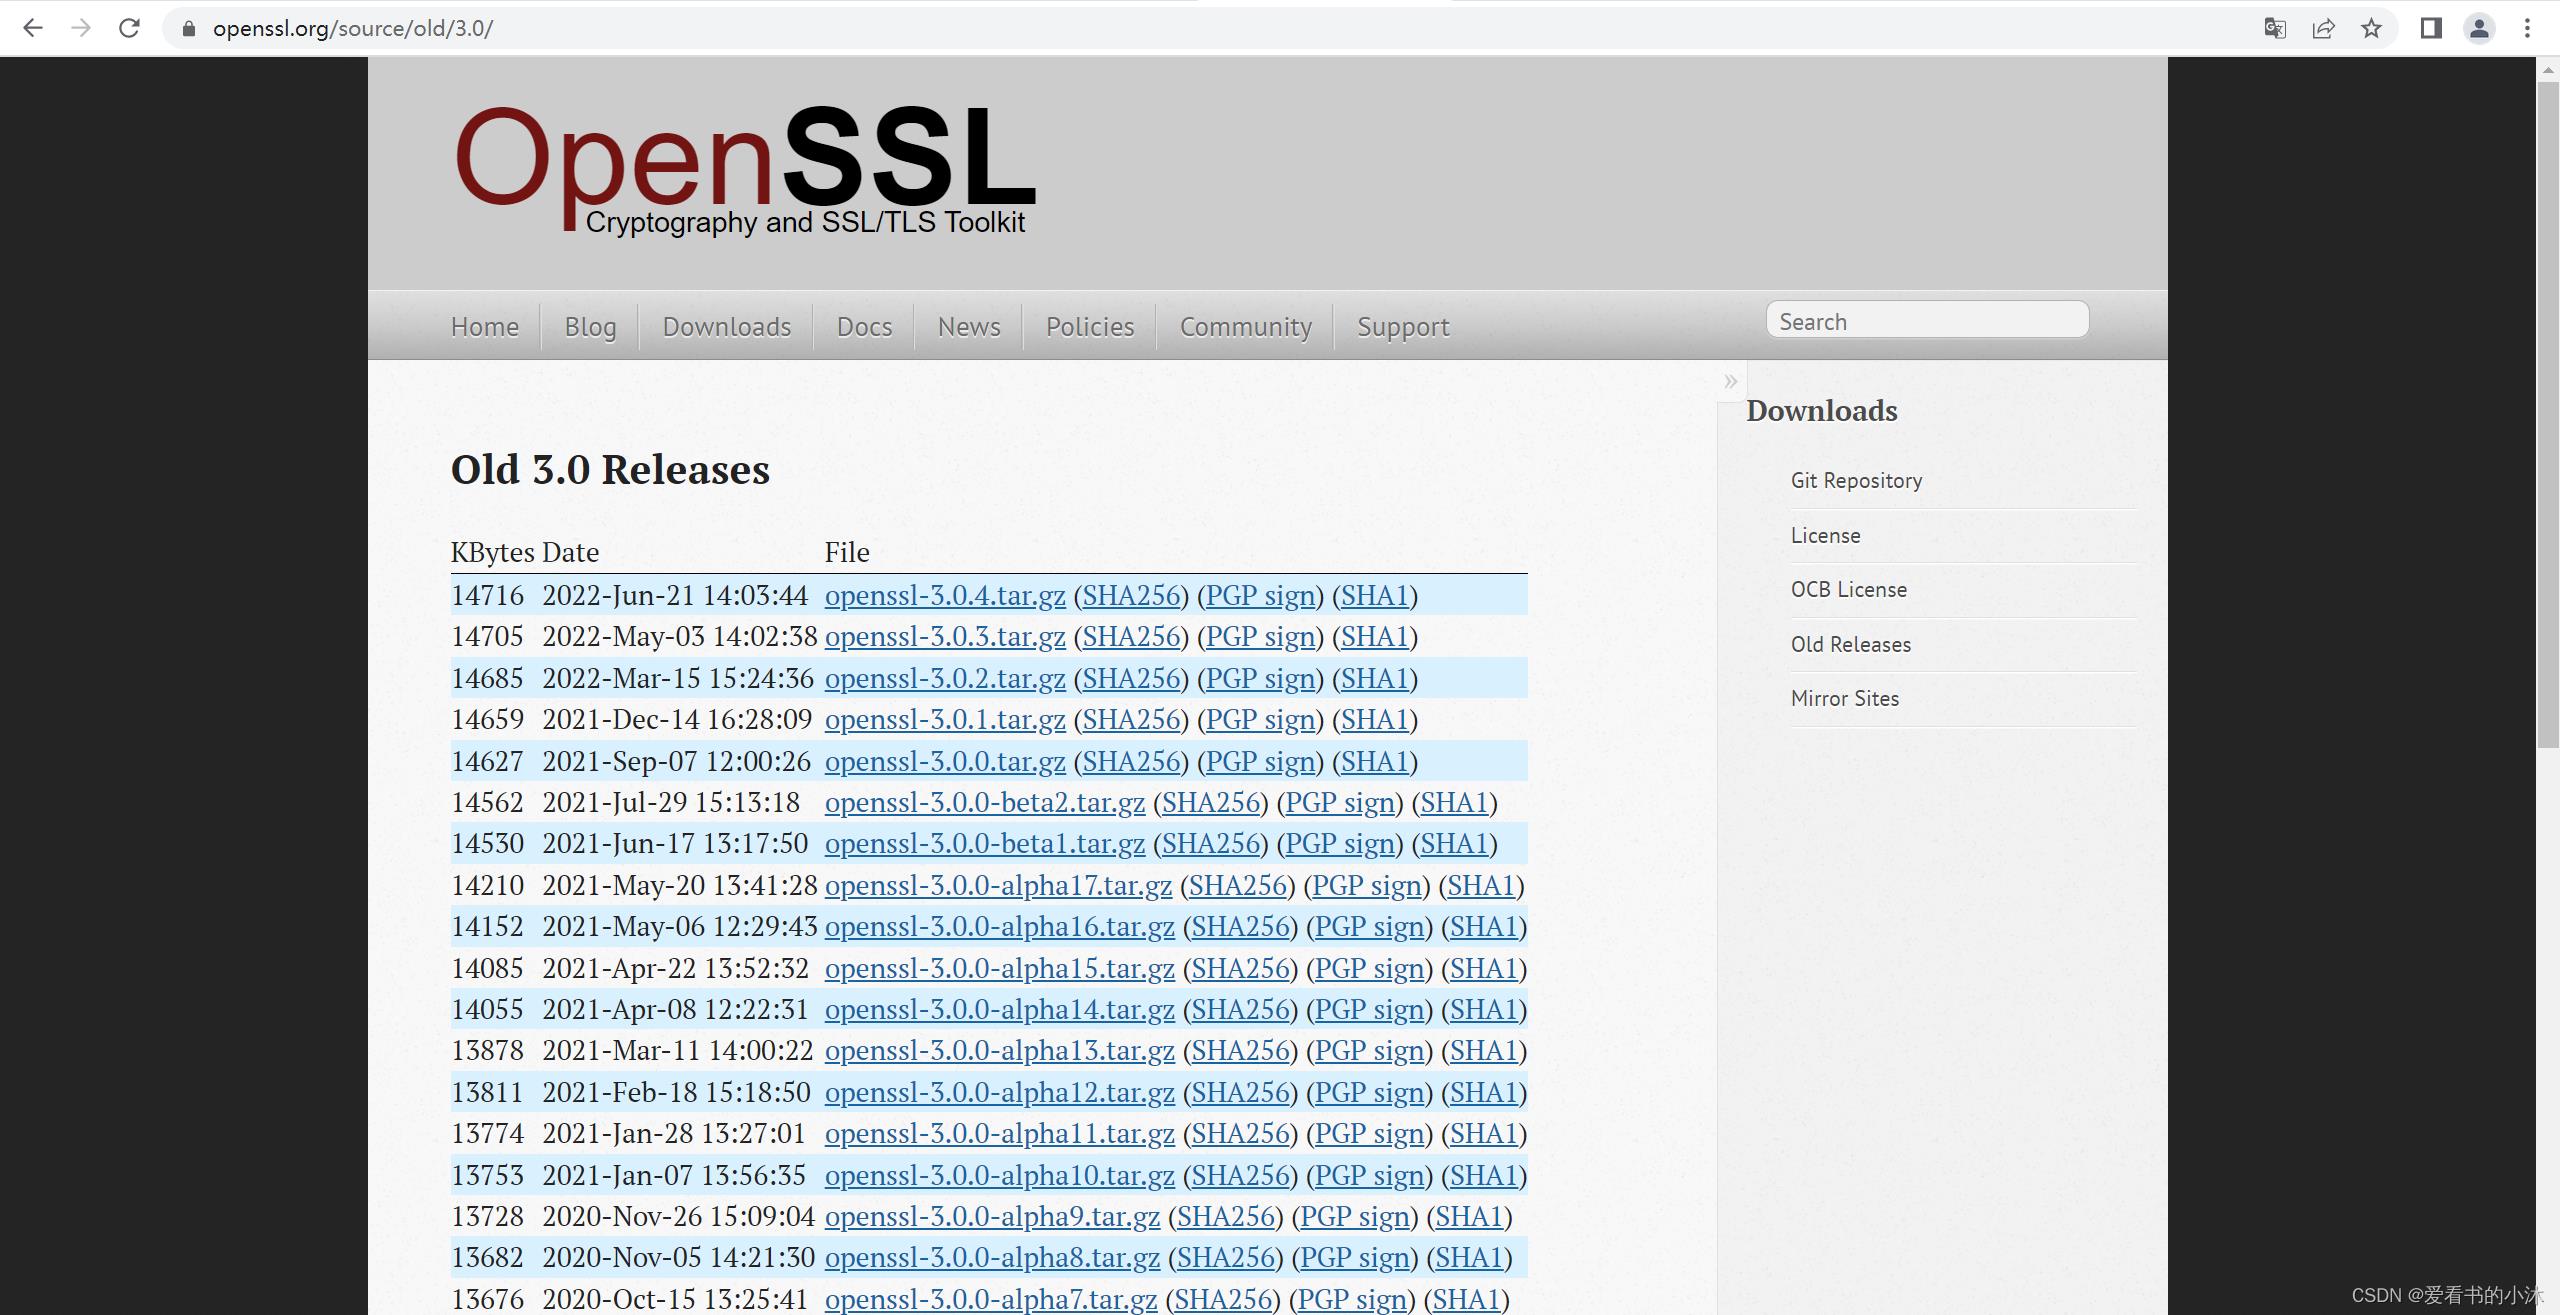Download openssl-3.0.0-alpha10.tar.gz
Screen dimensions: 2560x1315
coord(1000,1175)
